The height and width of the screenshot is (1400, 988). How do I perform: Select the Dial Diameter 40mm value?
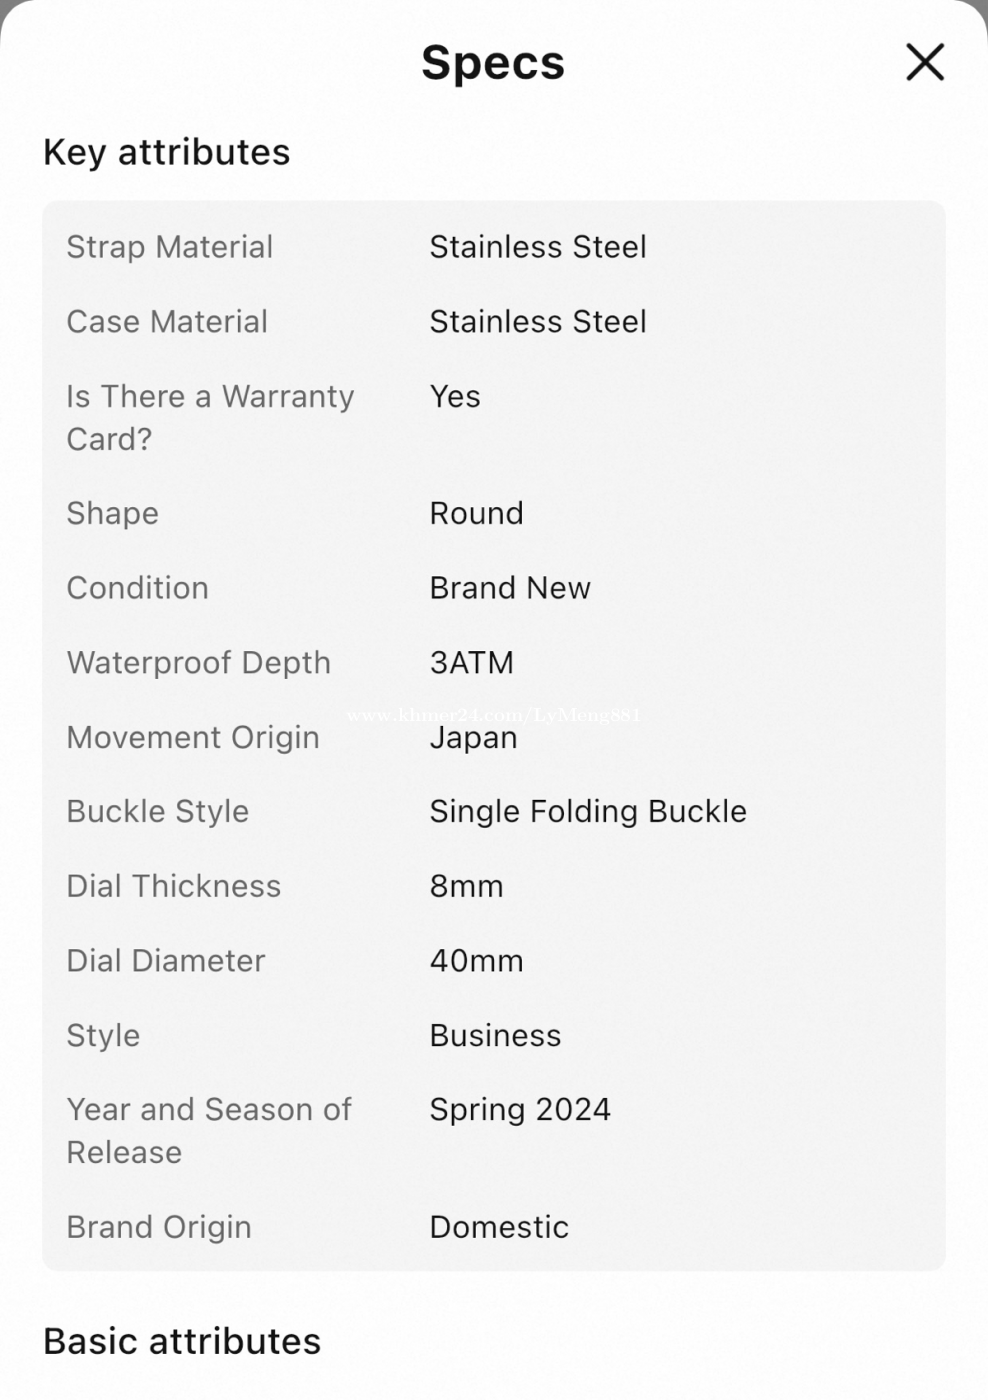(476, 961)
